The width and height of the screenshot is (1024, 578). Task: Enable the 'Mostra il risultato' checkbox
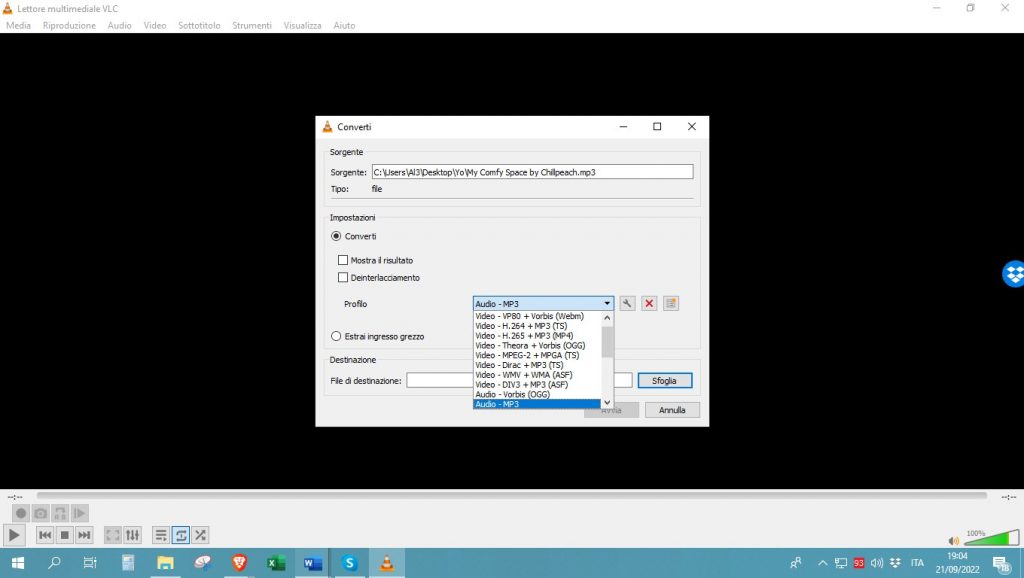[343, 260]
